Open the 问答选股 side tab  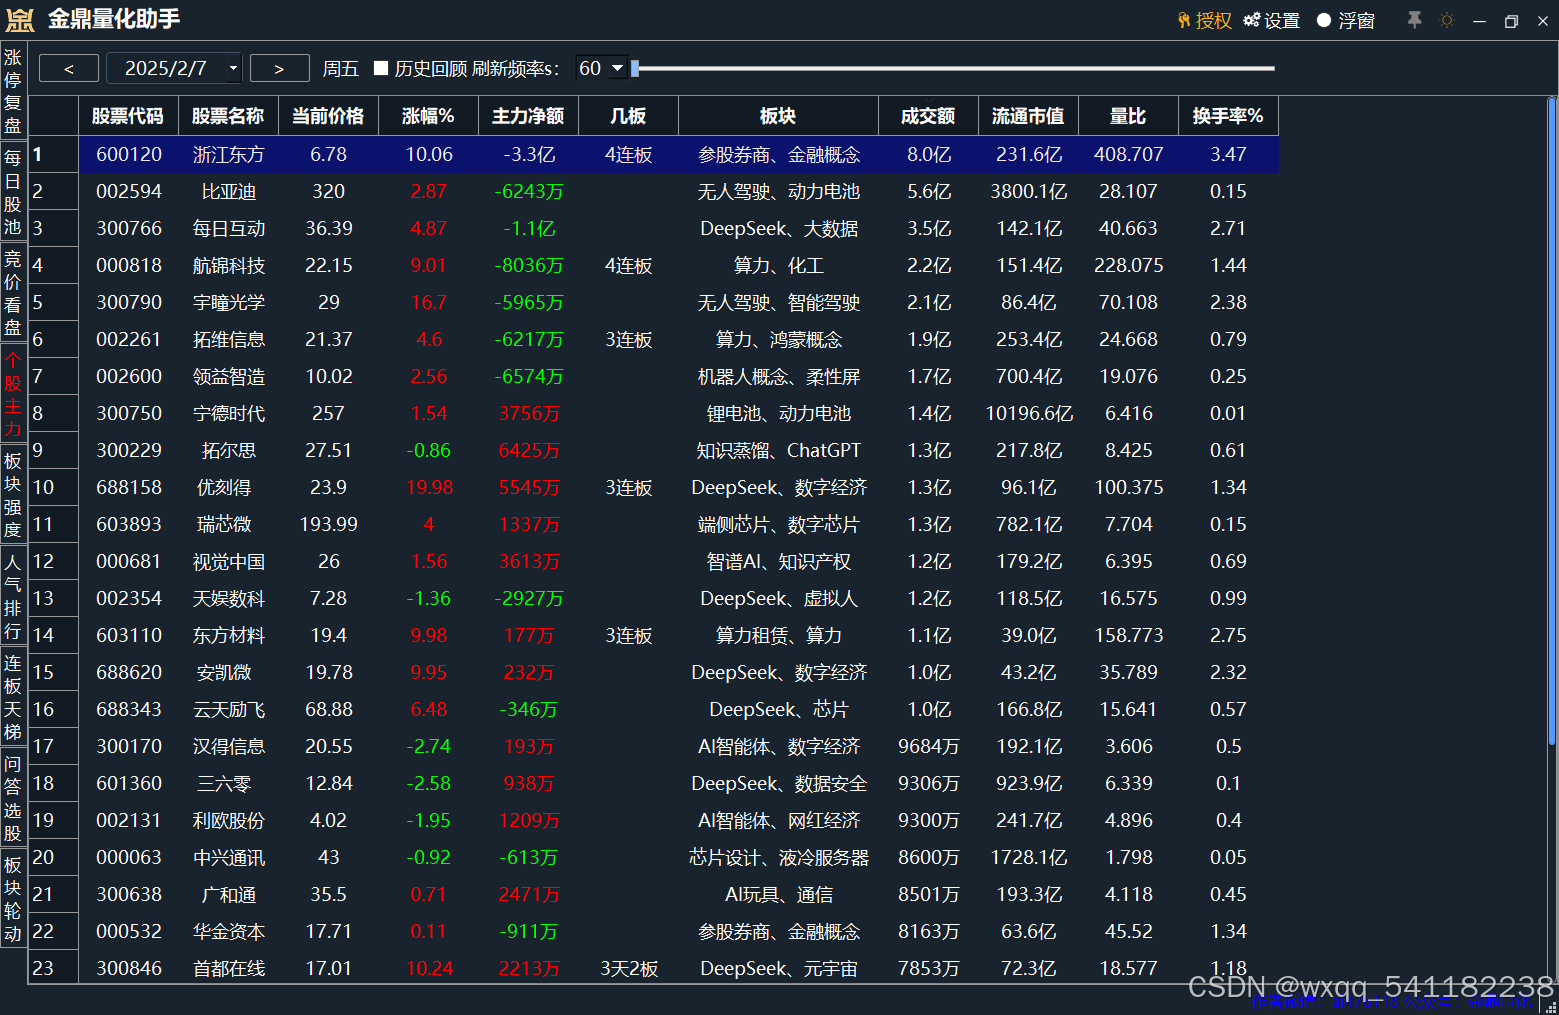coord(13,798)
